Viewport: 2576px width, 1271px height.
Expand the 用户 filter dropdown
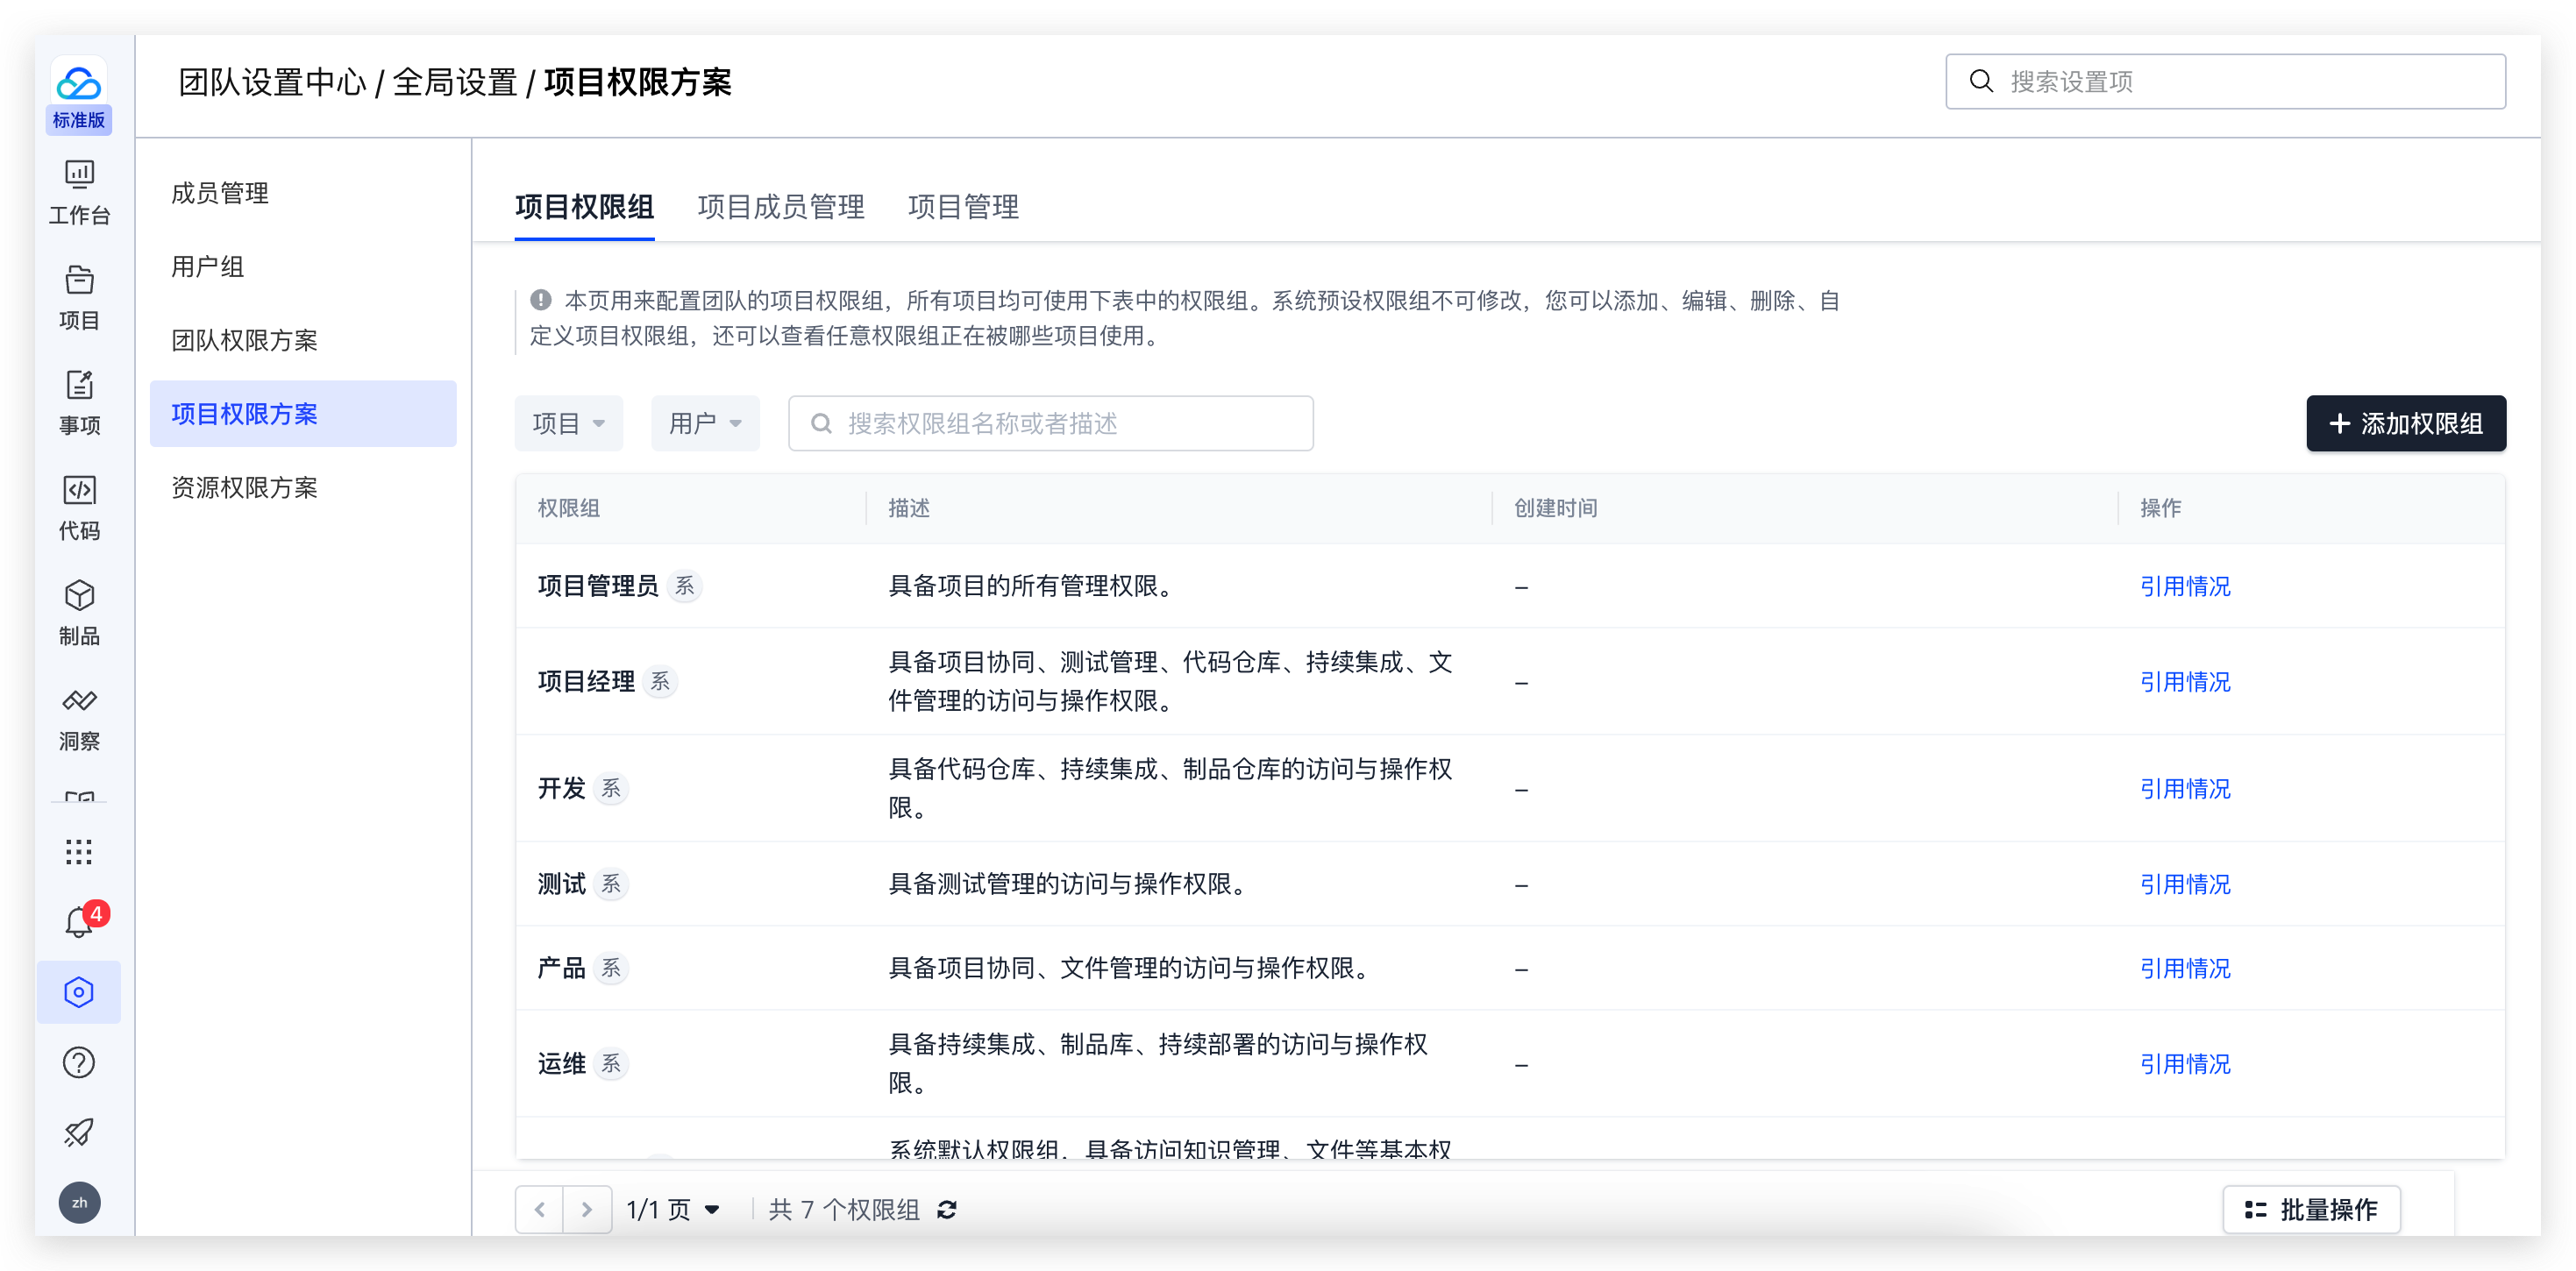705,423
